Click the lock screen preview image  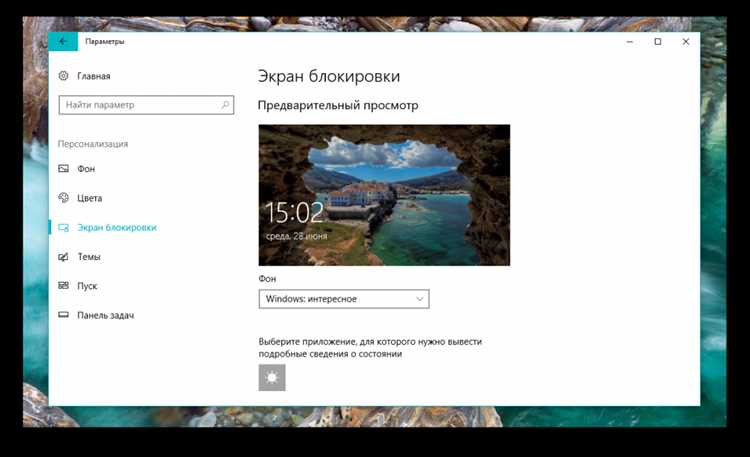(x=384, y=195)
